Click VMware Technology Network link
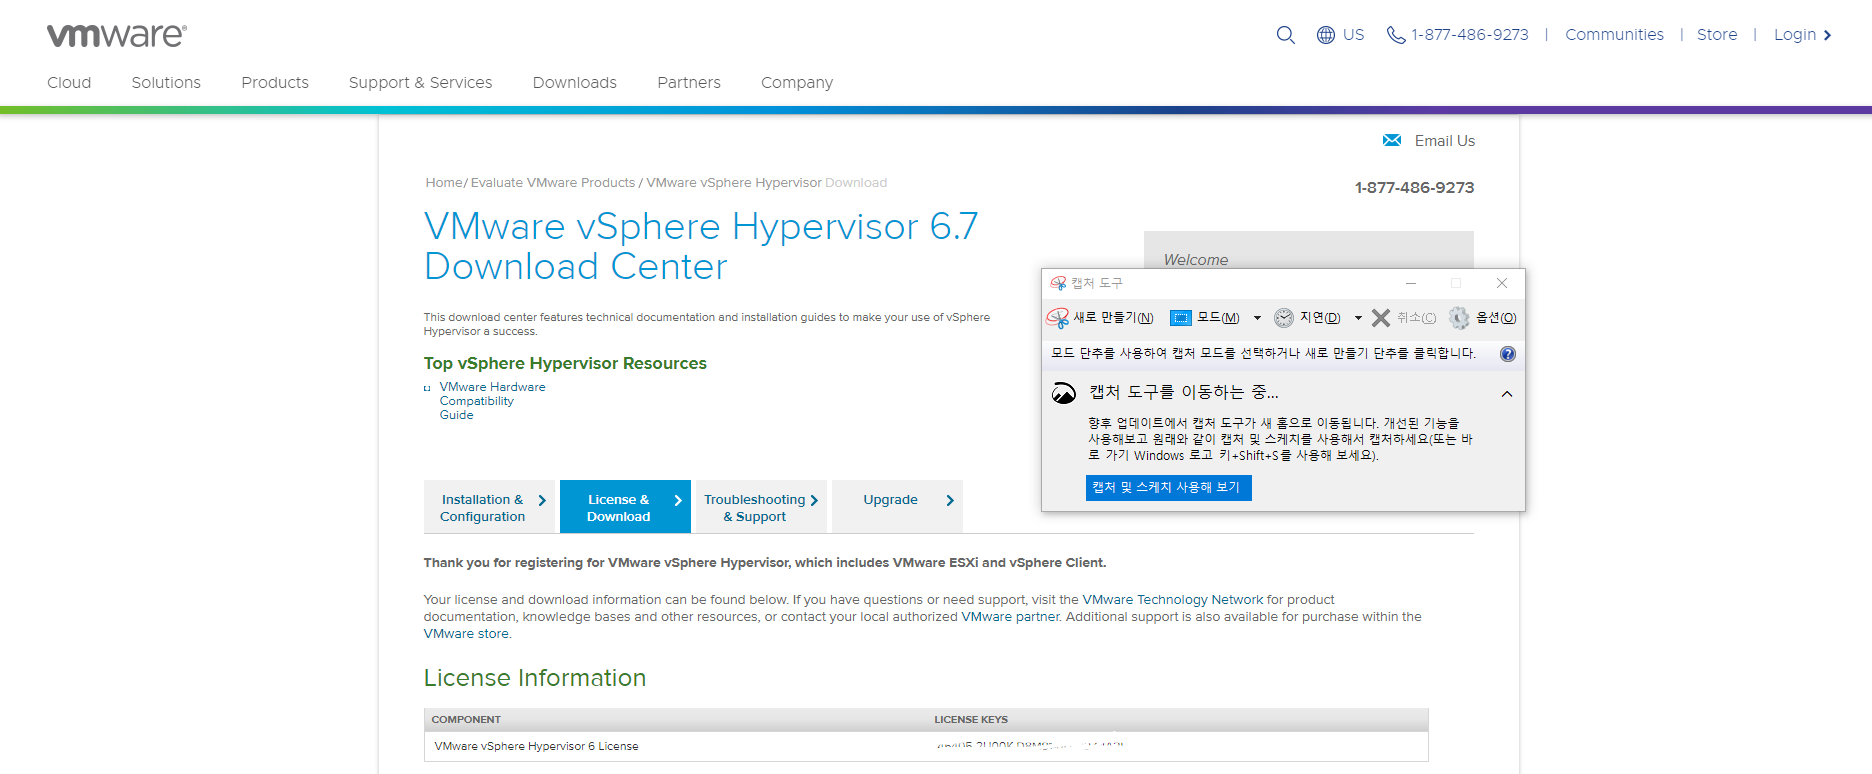Screen dimensions: 1872x774 click(x=1173, y=600)
